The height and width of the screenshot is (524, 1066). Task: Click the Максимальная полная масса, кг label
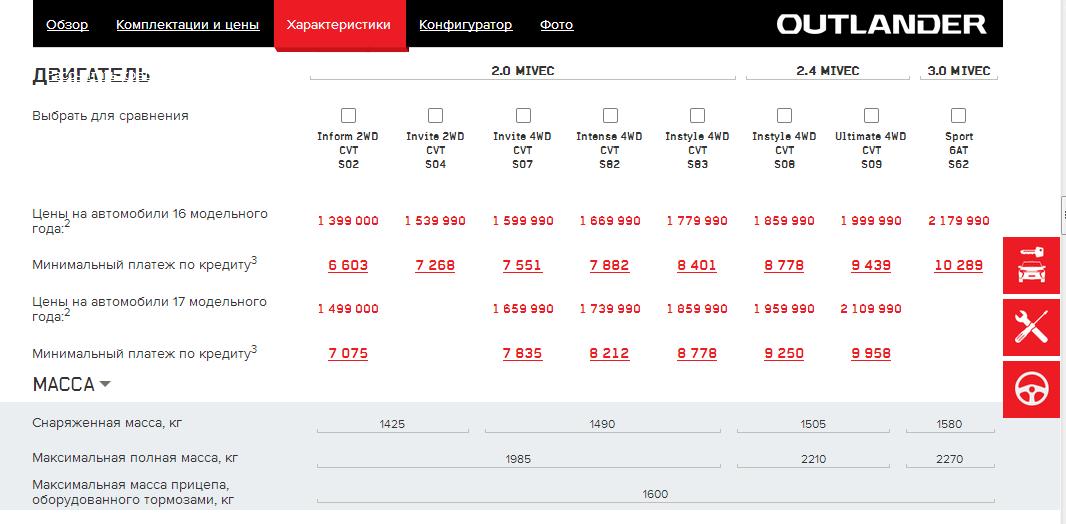click(135, 459)
